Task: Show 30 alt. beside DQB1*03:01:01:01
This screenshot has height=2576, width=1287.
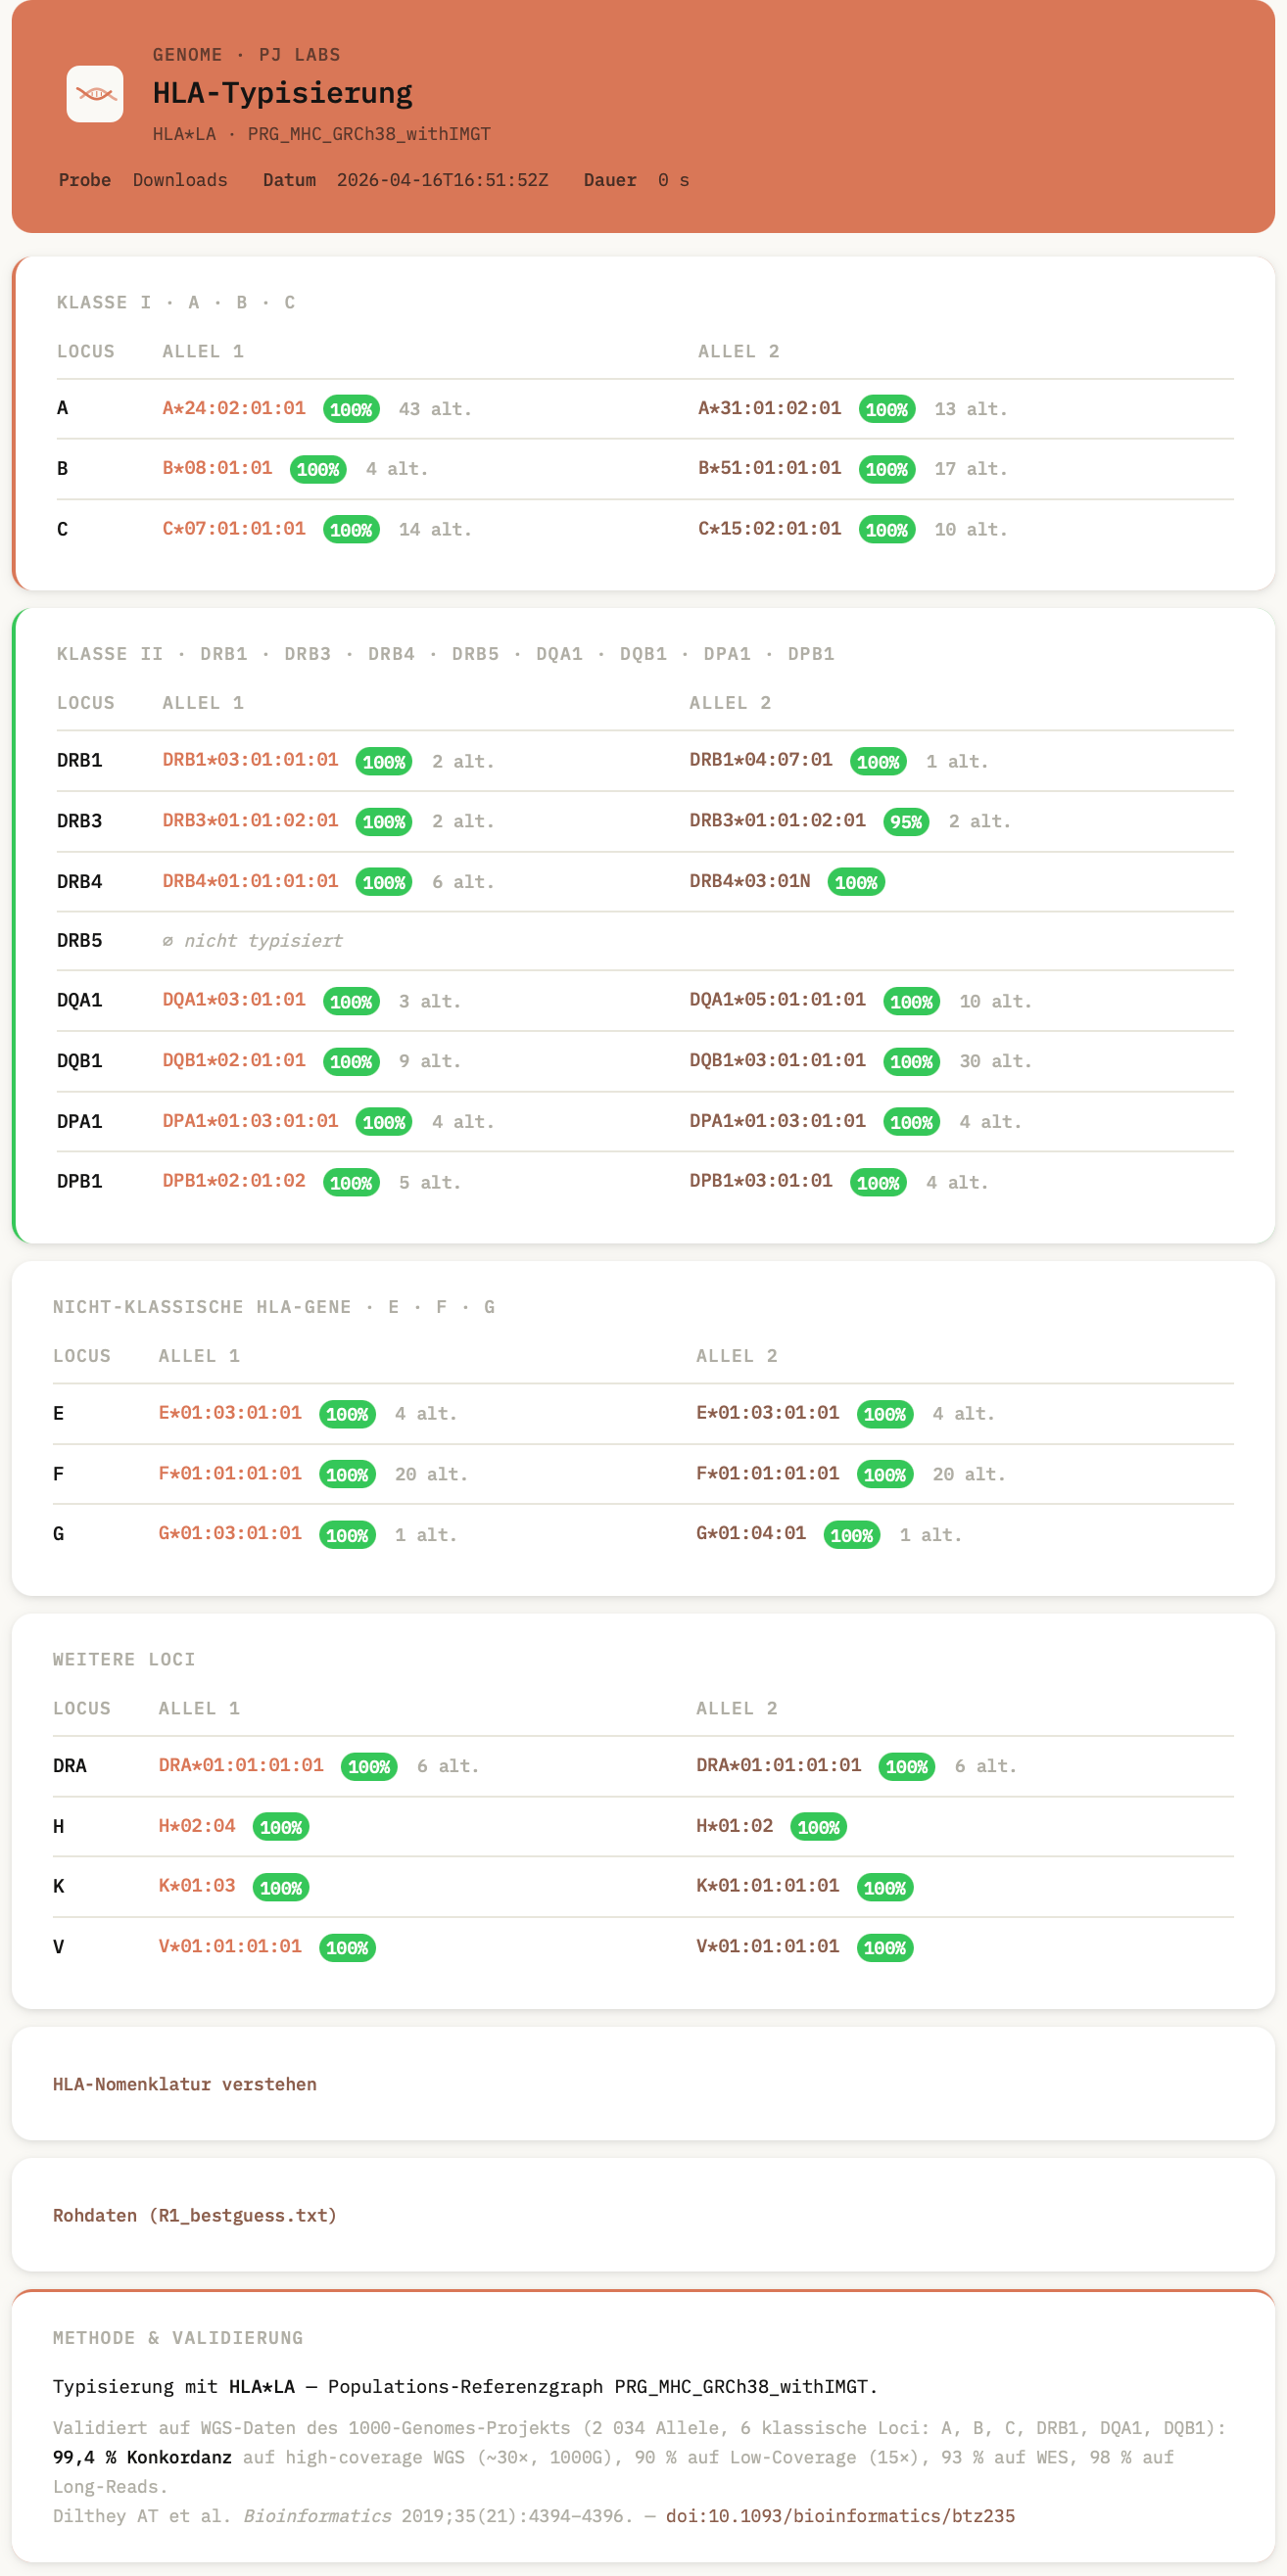Action: [995, 1061]
